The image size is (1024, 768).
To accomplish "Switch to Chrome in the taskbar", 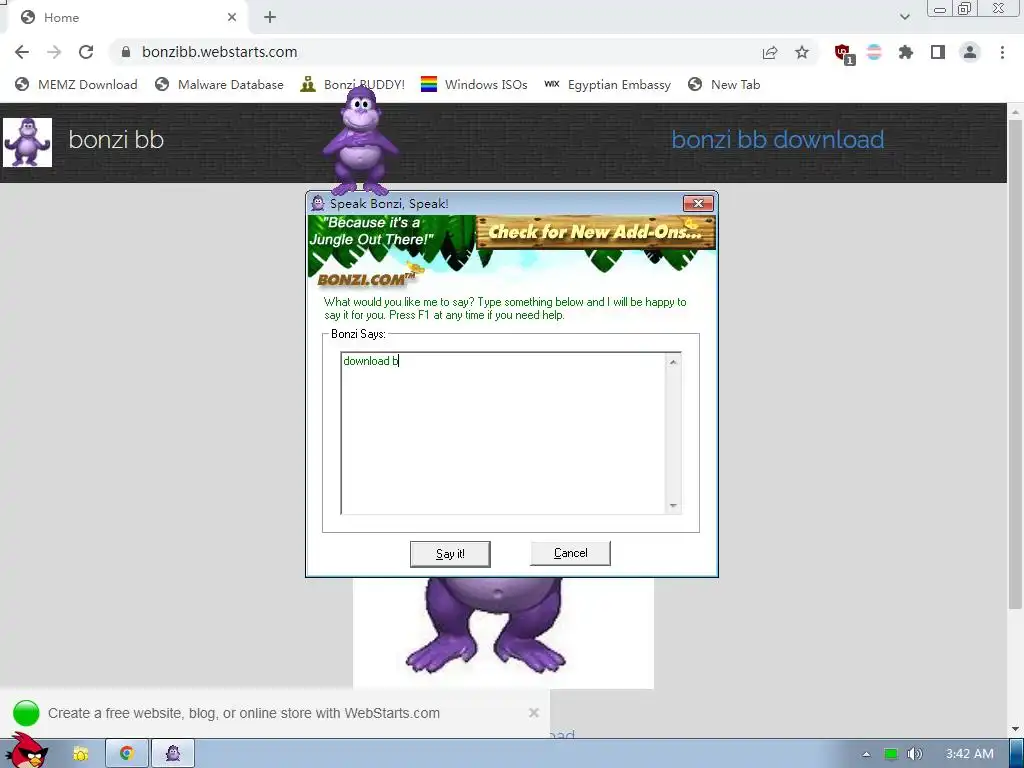I will click(x=127, y=754).
